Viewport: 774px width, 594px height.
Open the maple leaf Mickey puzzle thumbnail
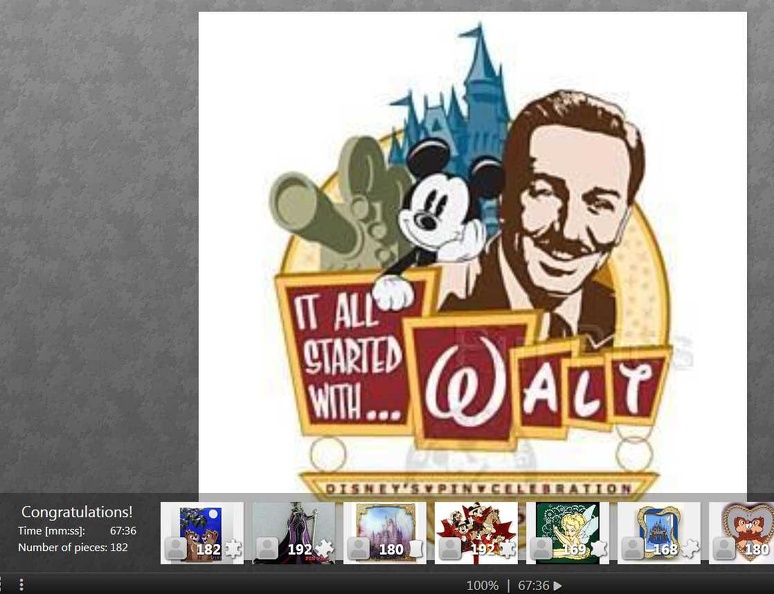pos(476,533)
